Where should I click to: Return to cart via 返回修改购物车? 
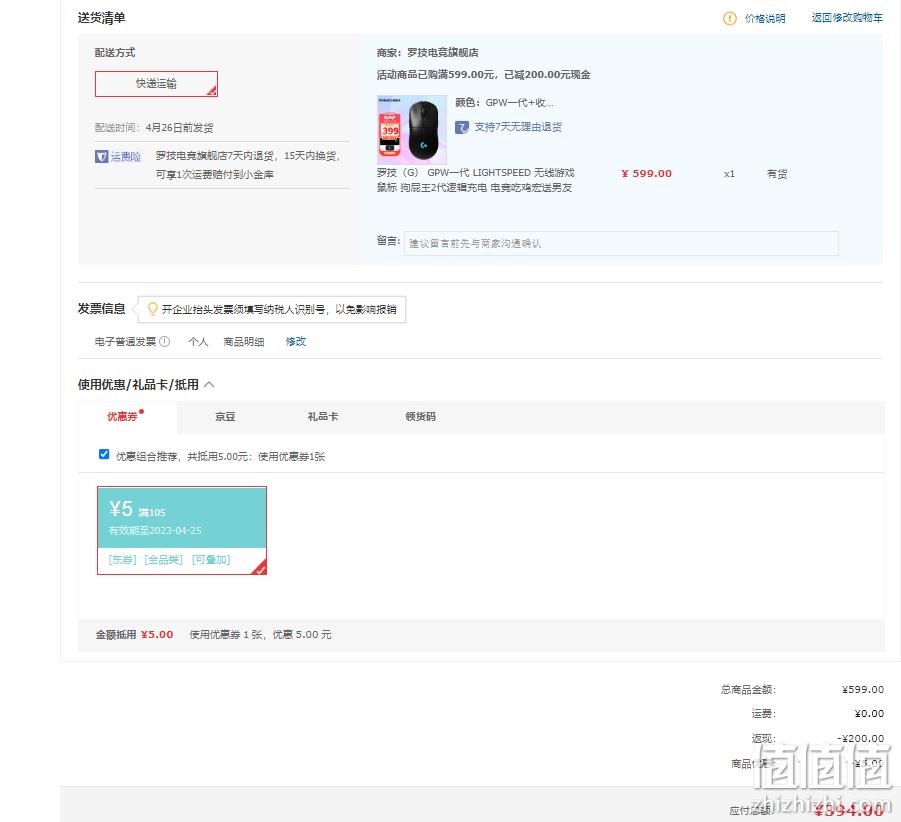(847, 18)
